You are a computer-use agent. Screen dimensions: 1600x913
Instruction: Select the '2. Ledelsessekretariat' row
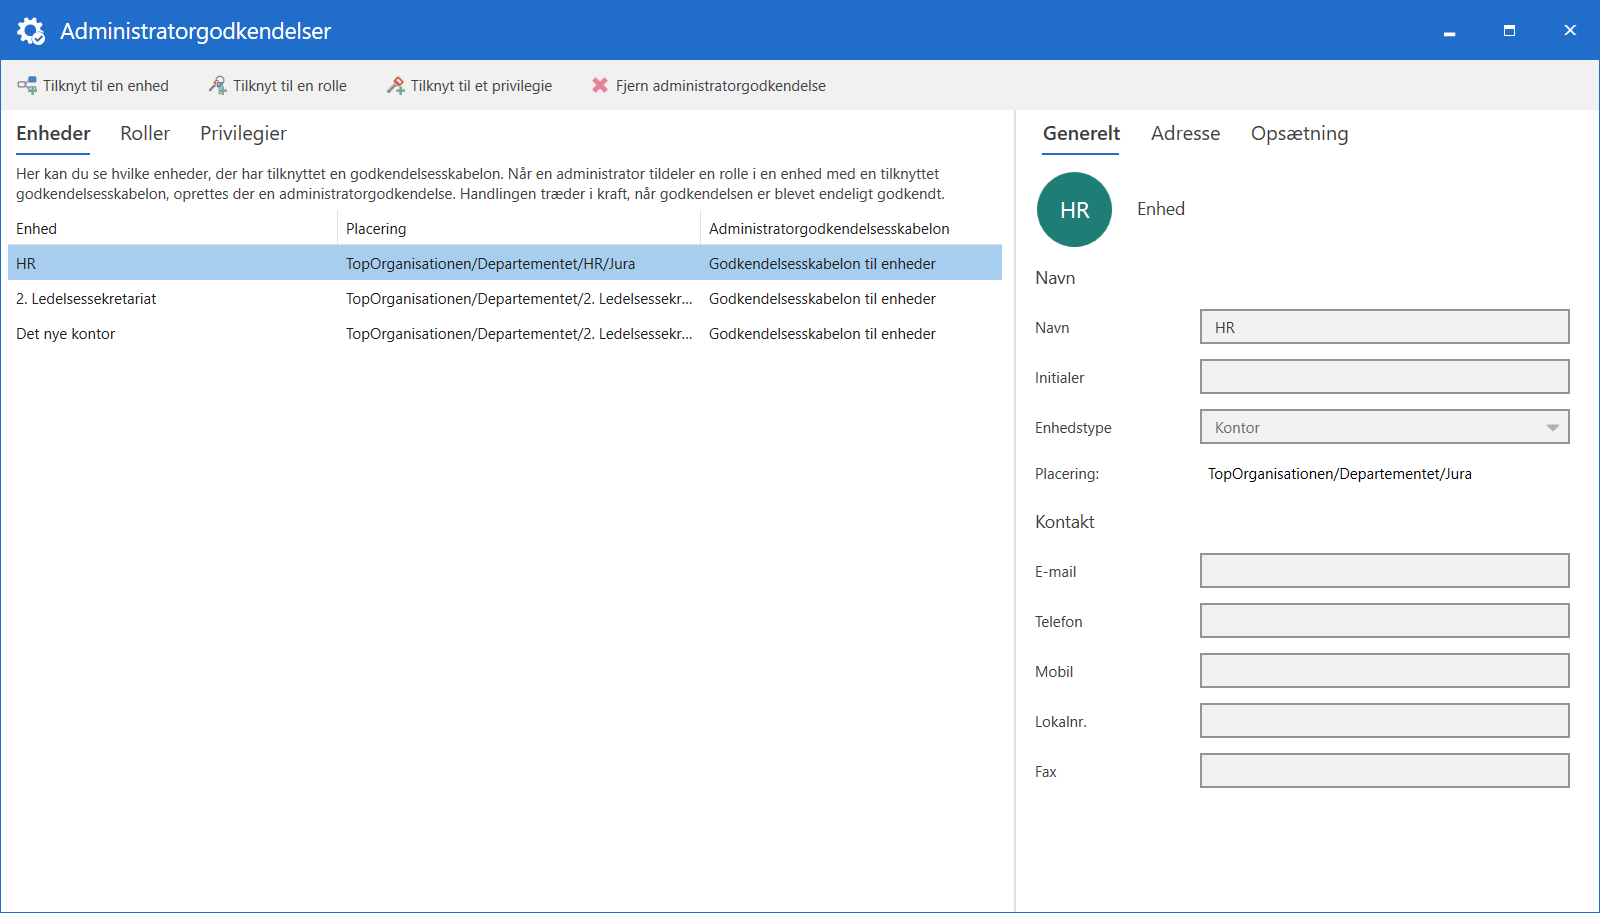click(86, 299)
